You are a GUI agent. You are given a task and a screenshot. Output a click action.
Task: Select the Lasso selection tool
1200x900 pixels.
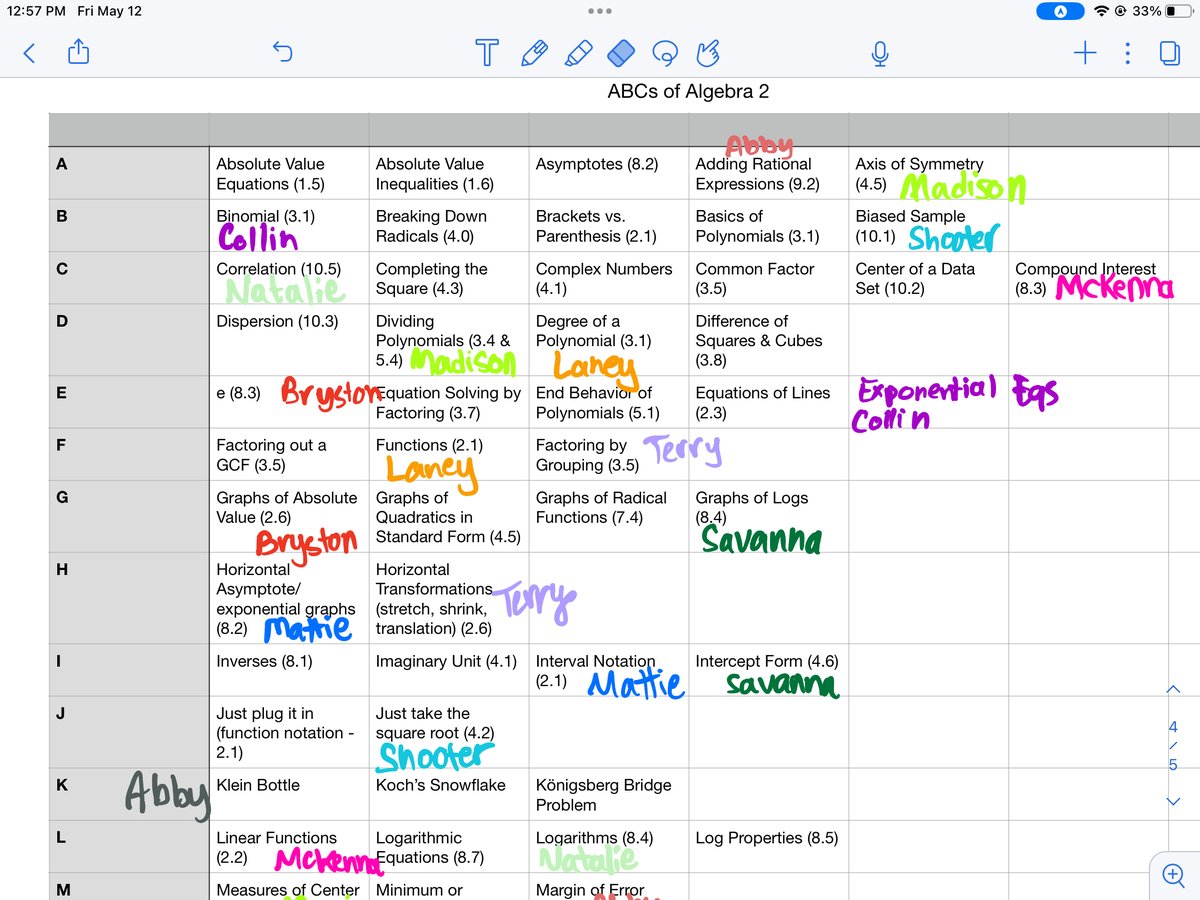(664, 52)
